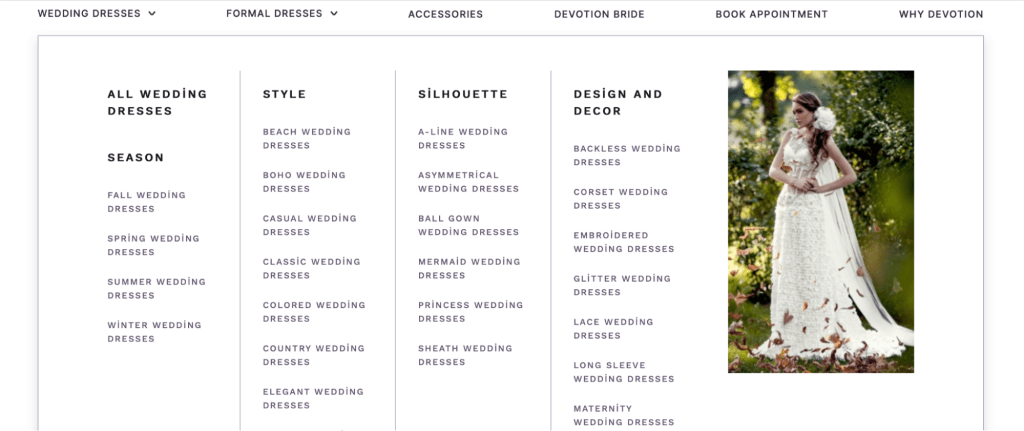
Task: Expand the Formal Dresses dropdown chevron
Action: click(x=334, y=13)
